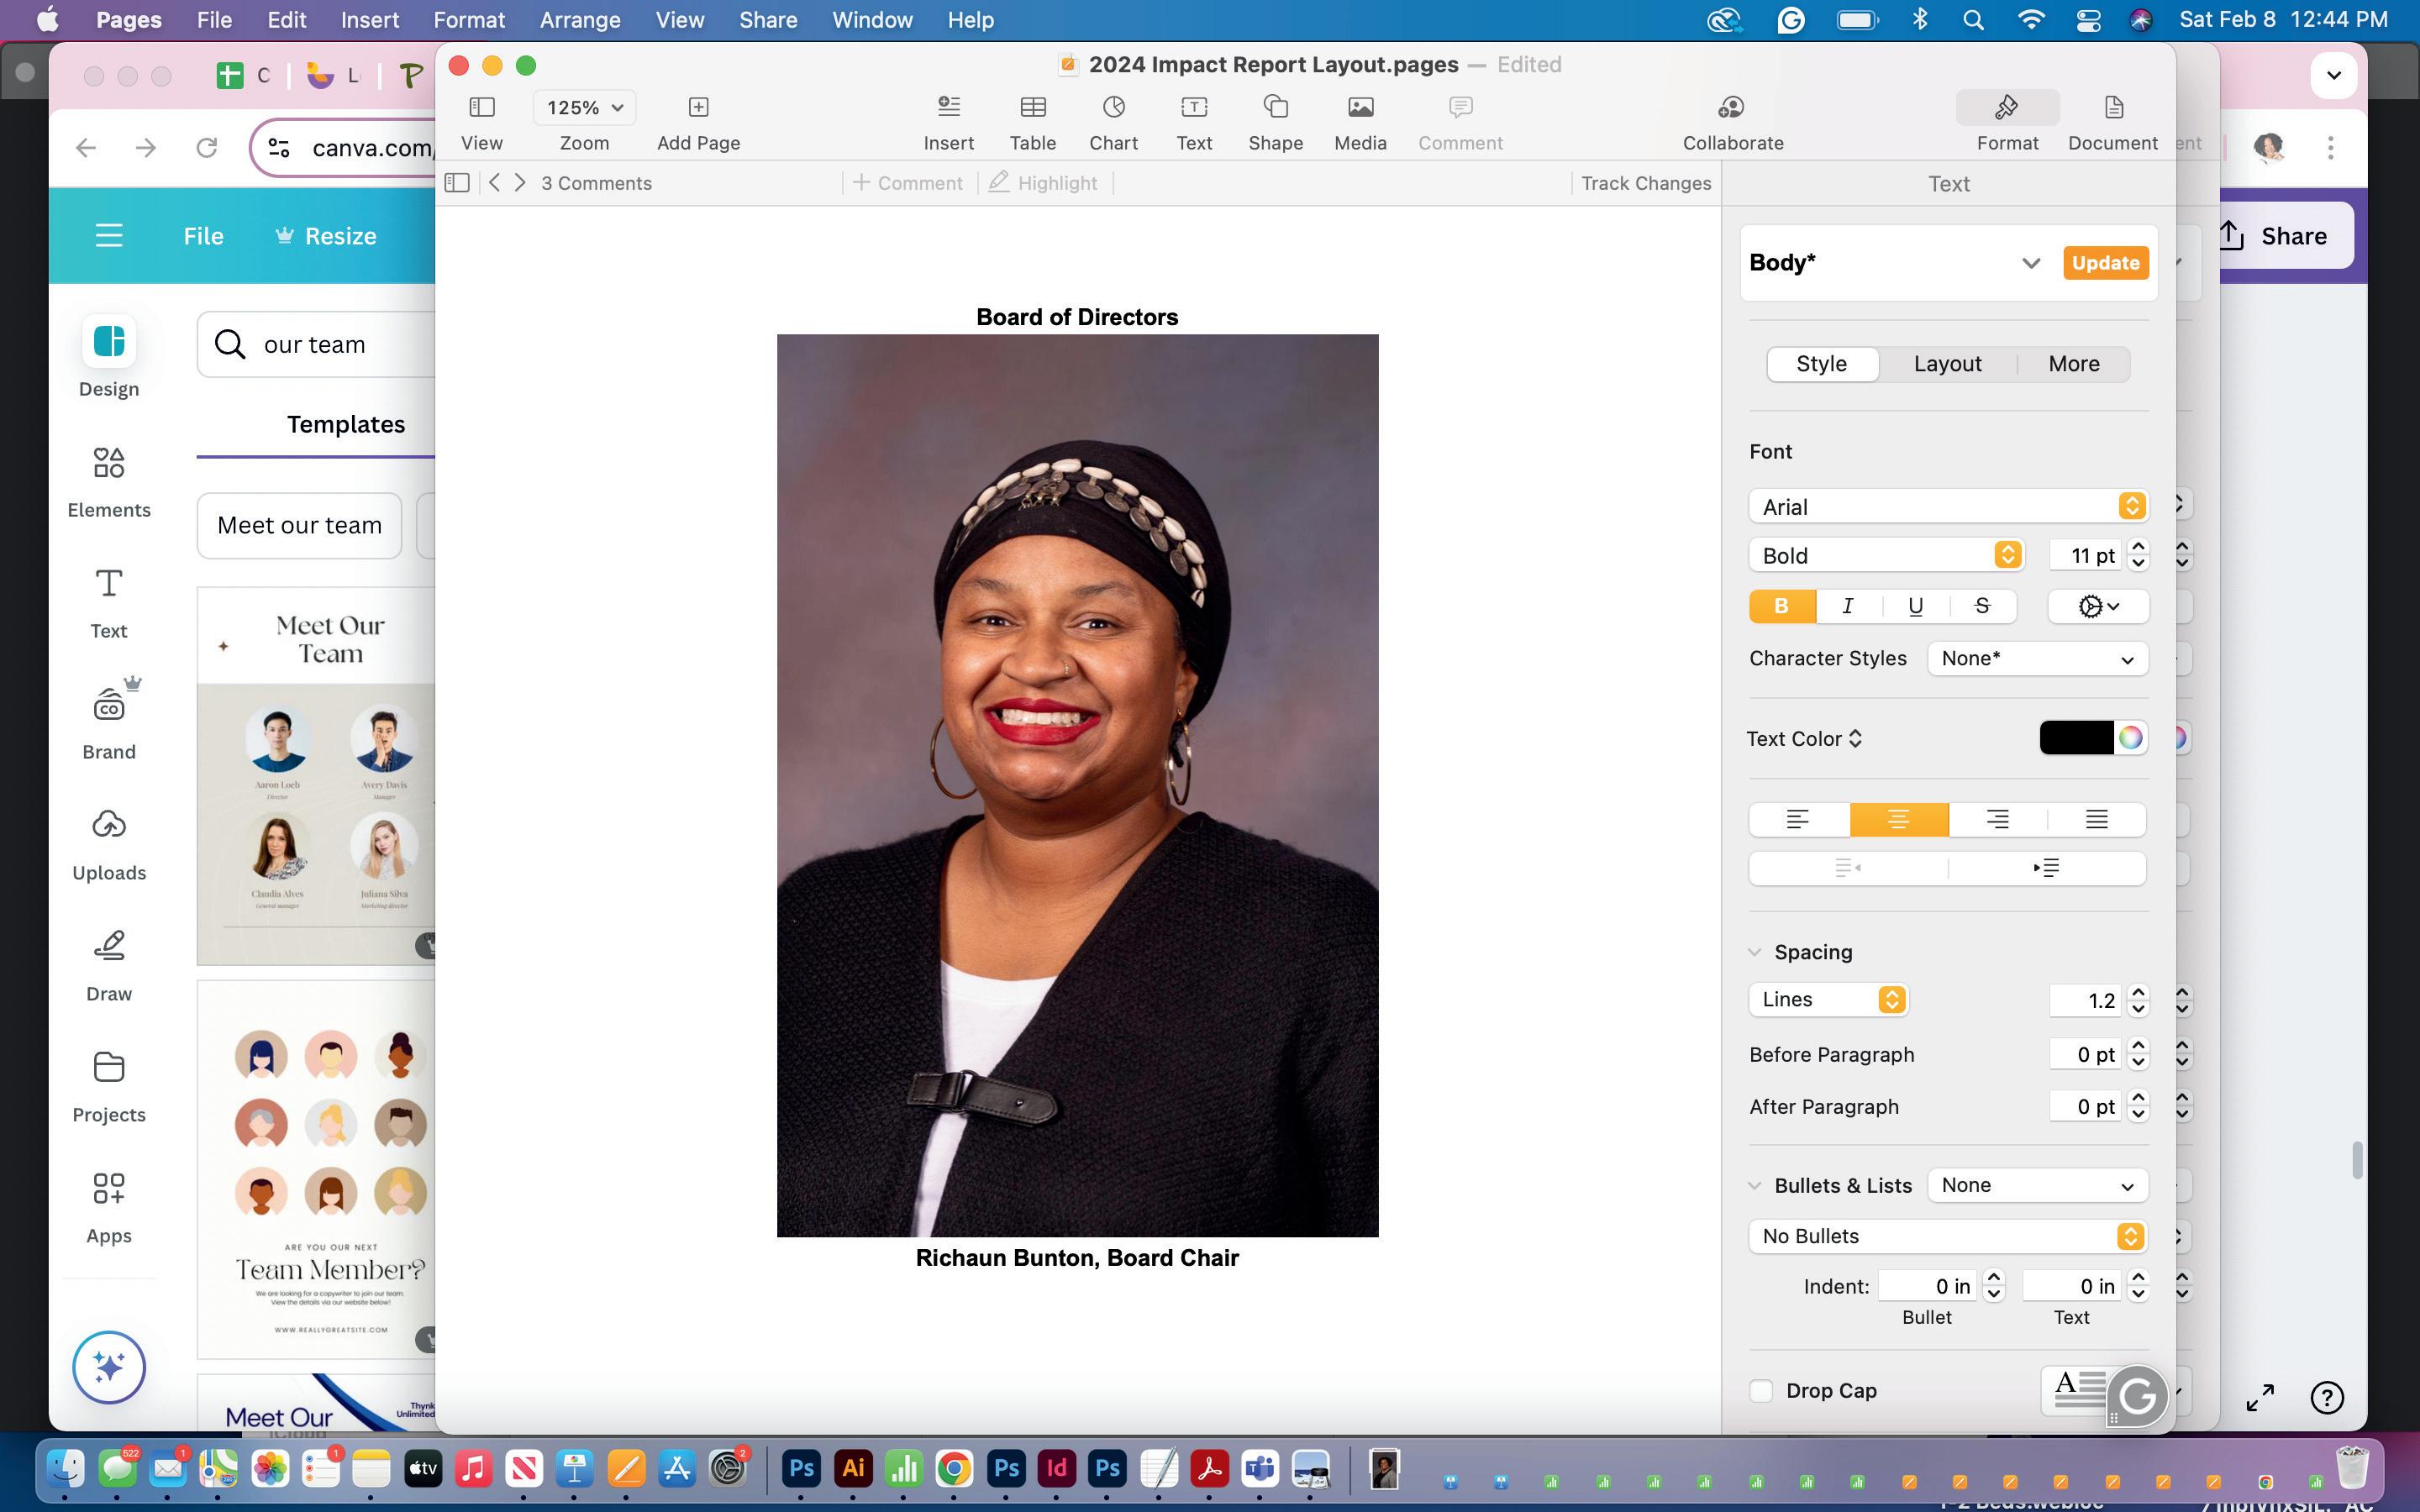Click the Add Page icon

(x=698, y=107)
